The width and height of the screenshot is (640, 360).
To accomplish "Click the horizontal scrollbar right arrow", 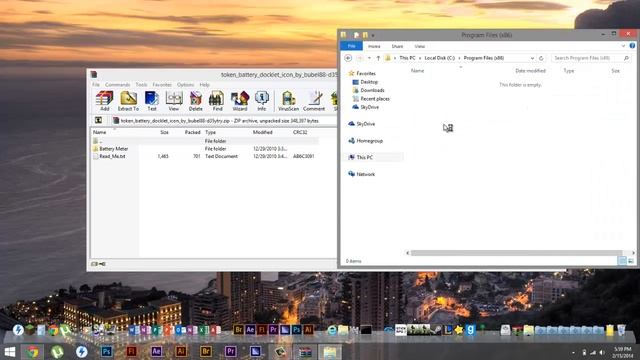I will [x=633, y=253].
